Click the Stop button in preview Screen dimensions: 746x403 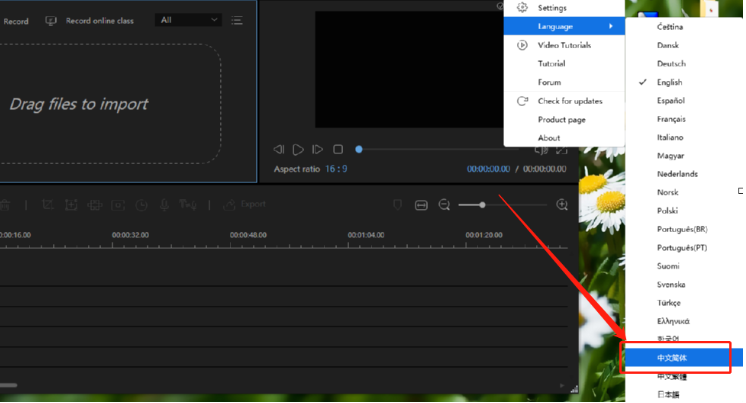(338, 150)
